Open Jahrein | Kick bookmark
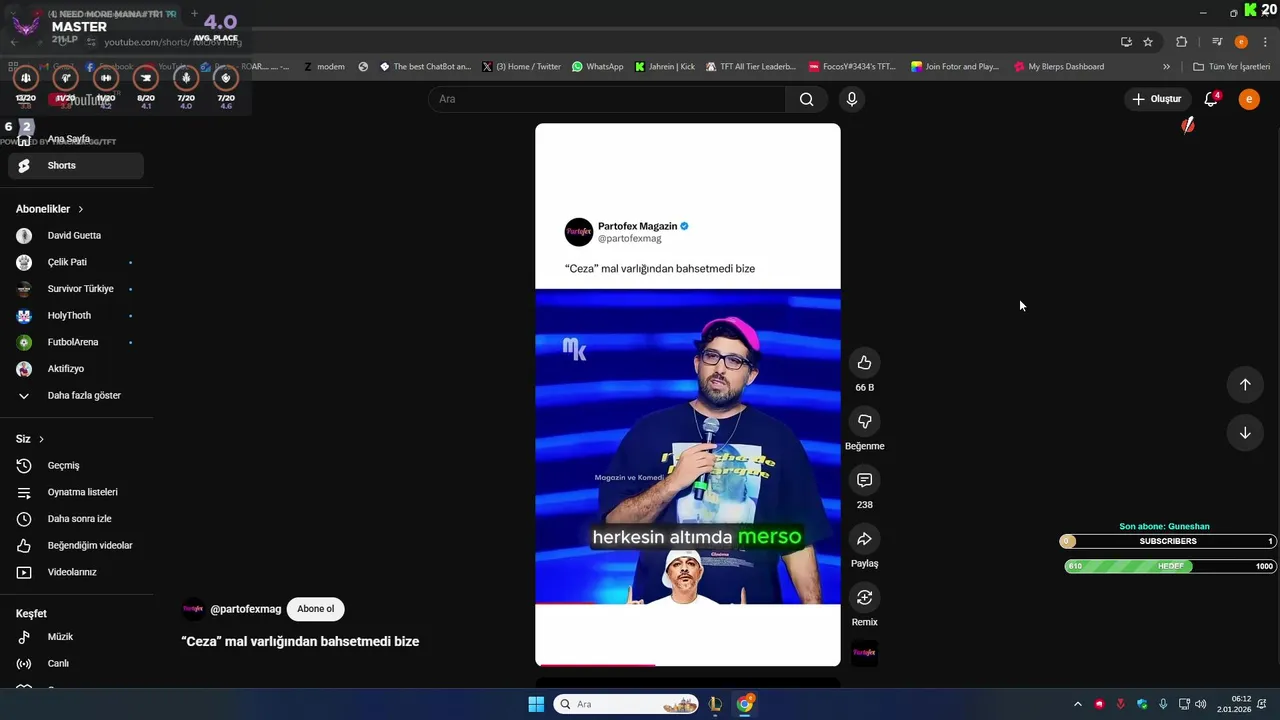1280x720 pixels. [x=665, y=67]
